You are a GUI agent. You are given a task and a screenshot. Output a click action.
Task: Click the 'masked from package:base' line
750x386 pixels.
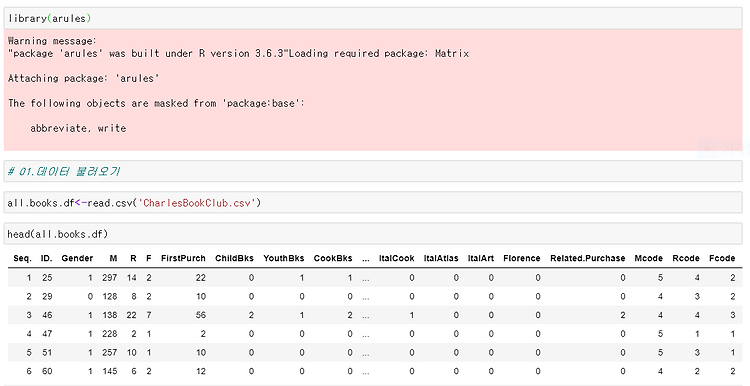coord(156,103)
